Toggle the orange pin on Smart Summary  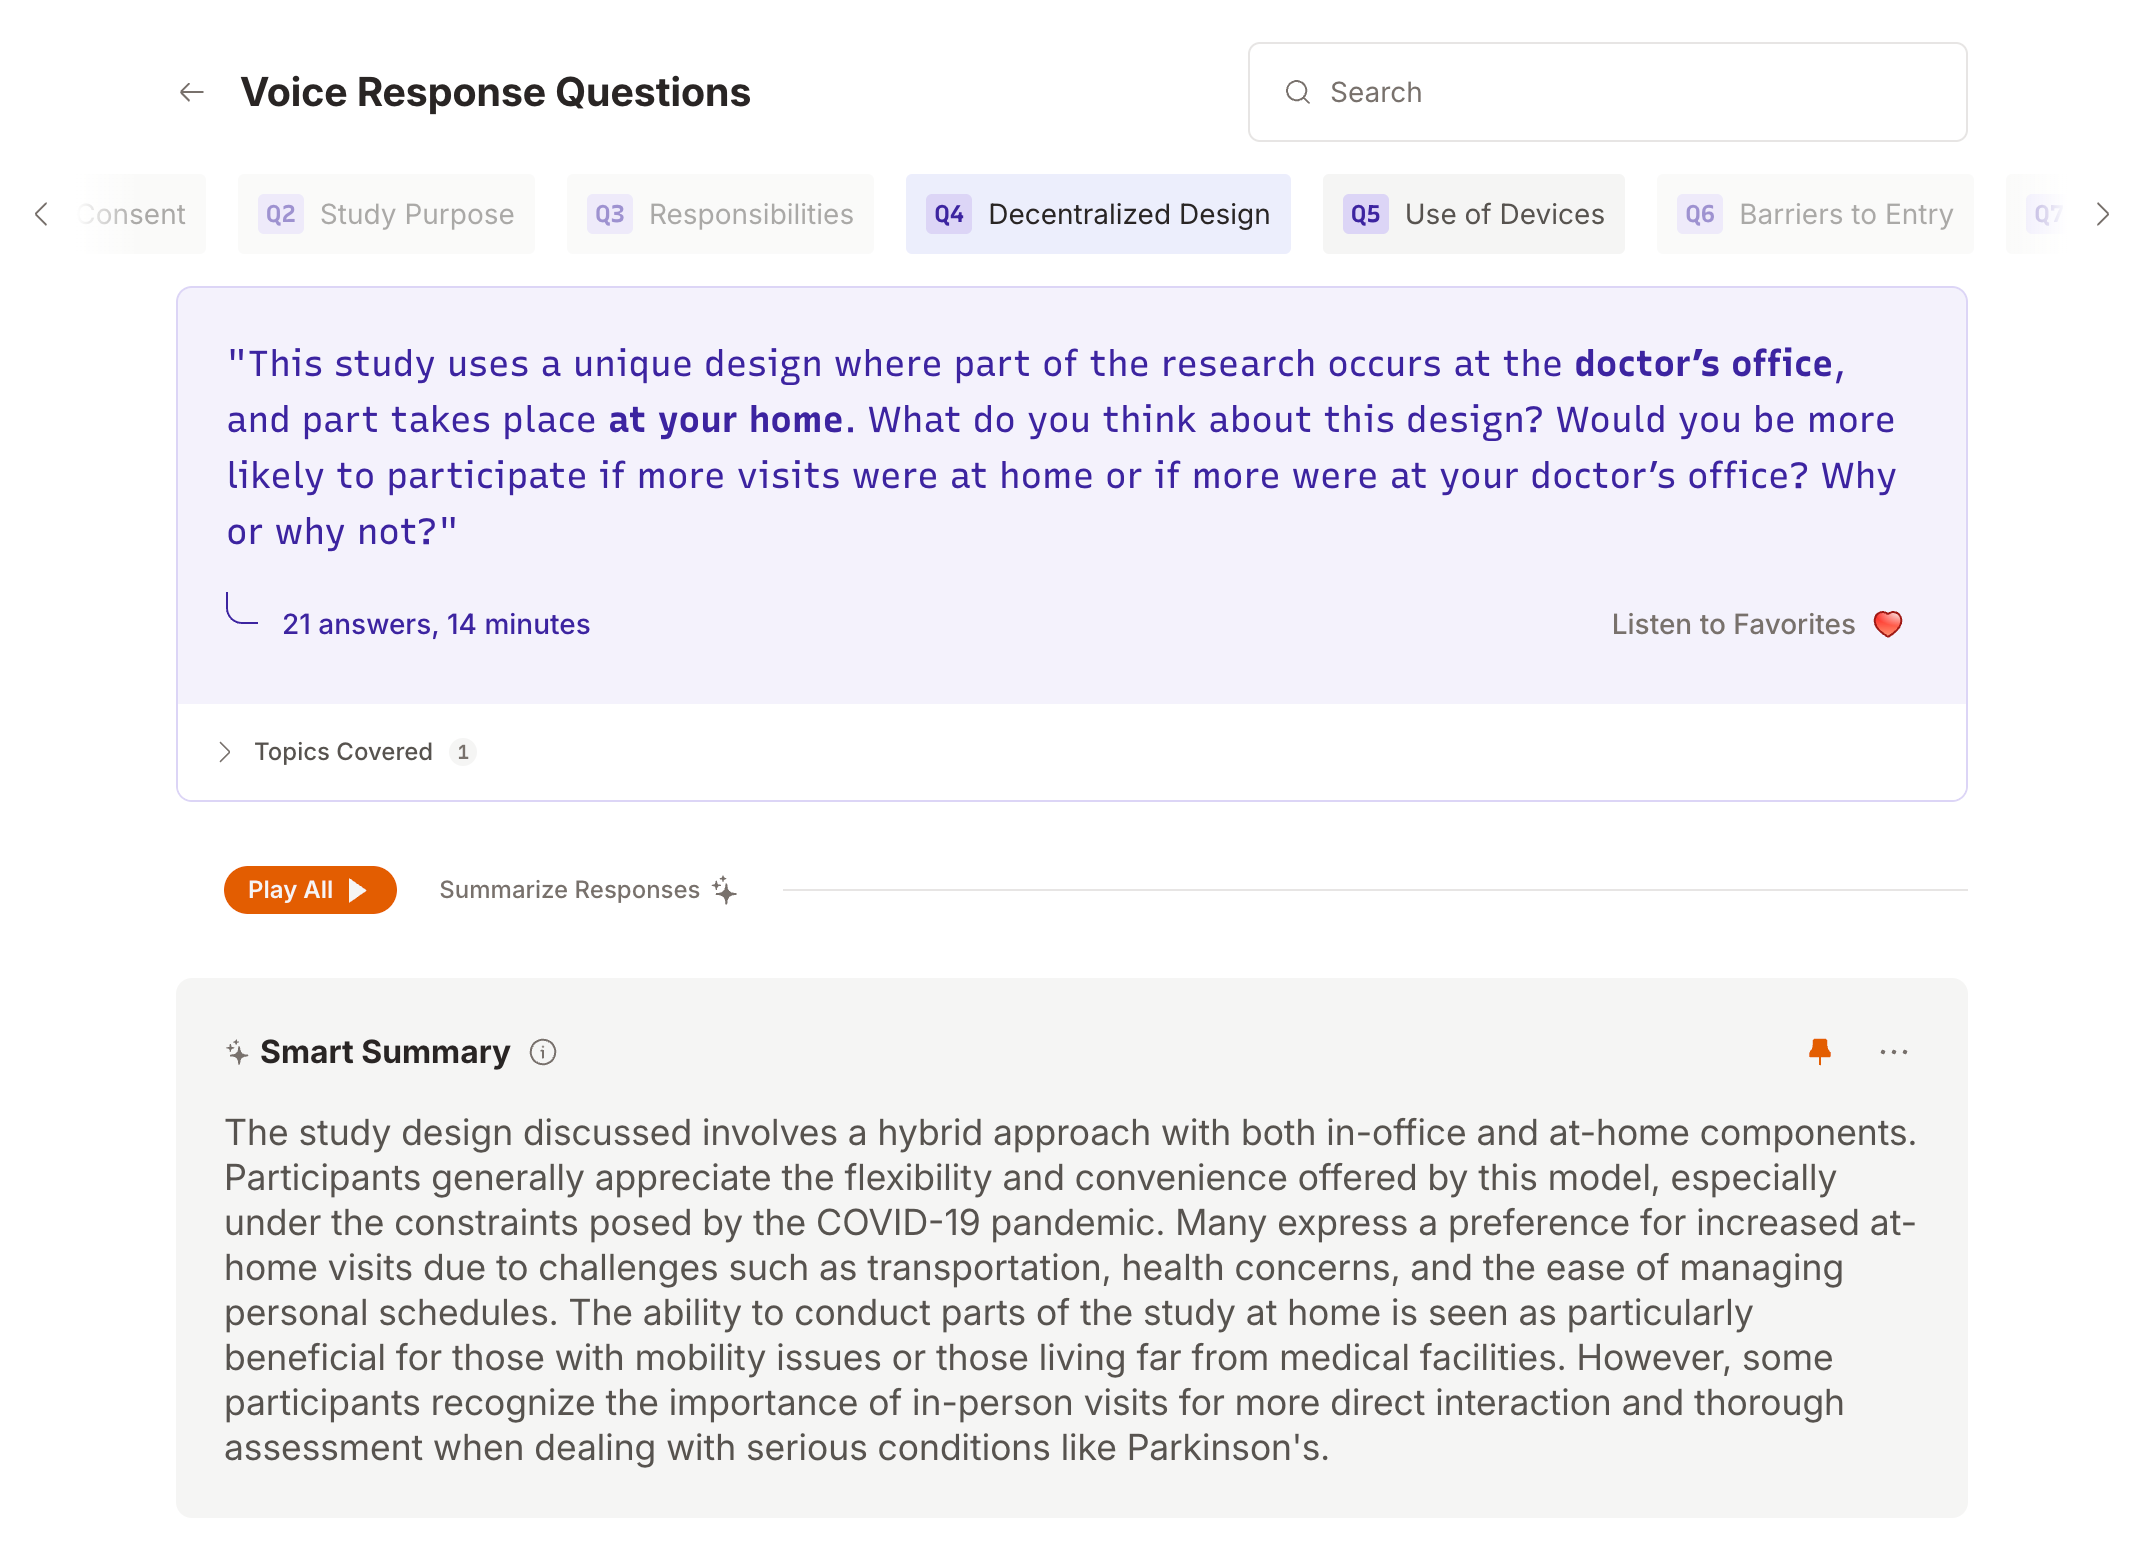click(x=1819, y=1051)
